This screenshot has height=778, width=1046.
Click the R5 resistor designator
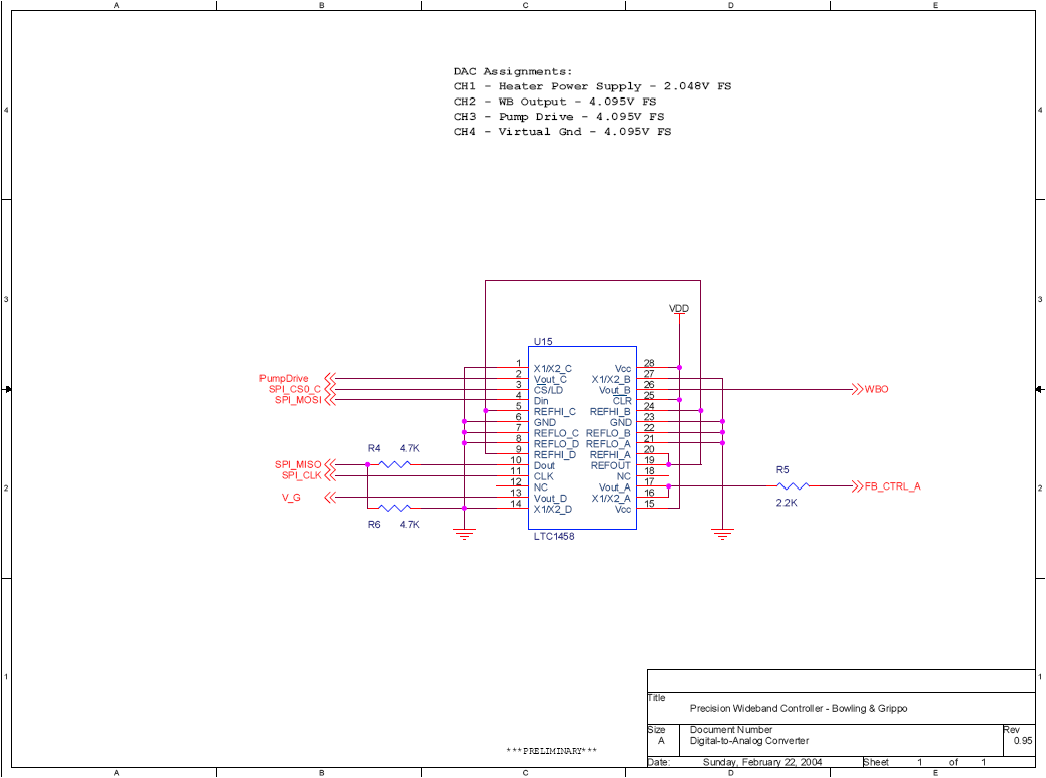pyautogui.click(x=782, y=470)
